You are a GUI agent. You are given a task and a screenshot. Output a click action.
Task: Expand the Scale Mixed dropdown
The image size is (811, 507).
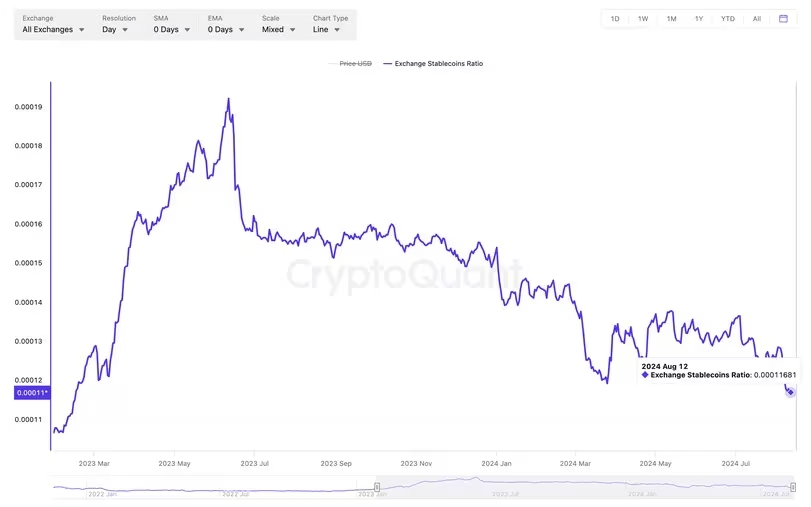pos(278,30)
